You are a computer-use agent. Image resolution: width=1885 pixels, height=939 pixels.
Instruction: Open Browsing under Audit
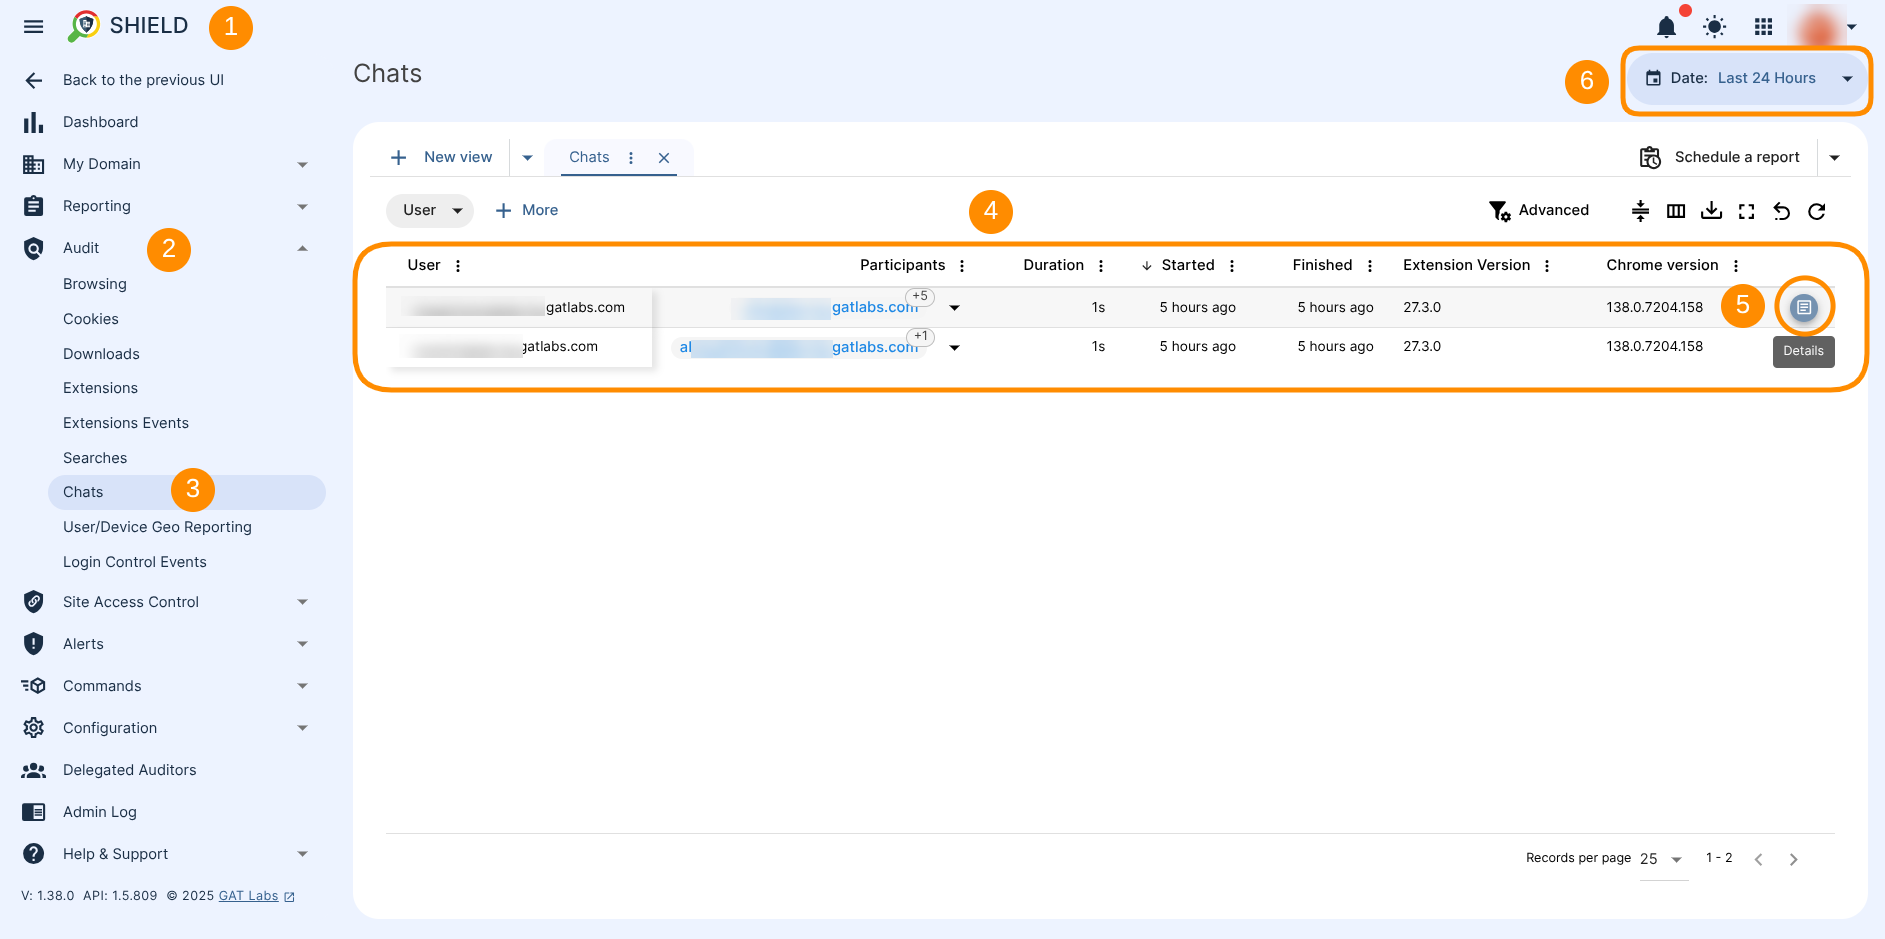coord(95,284)
